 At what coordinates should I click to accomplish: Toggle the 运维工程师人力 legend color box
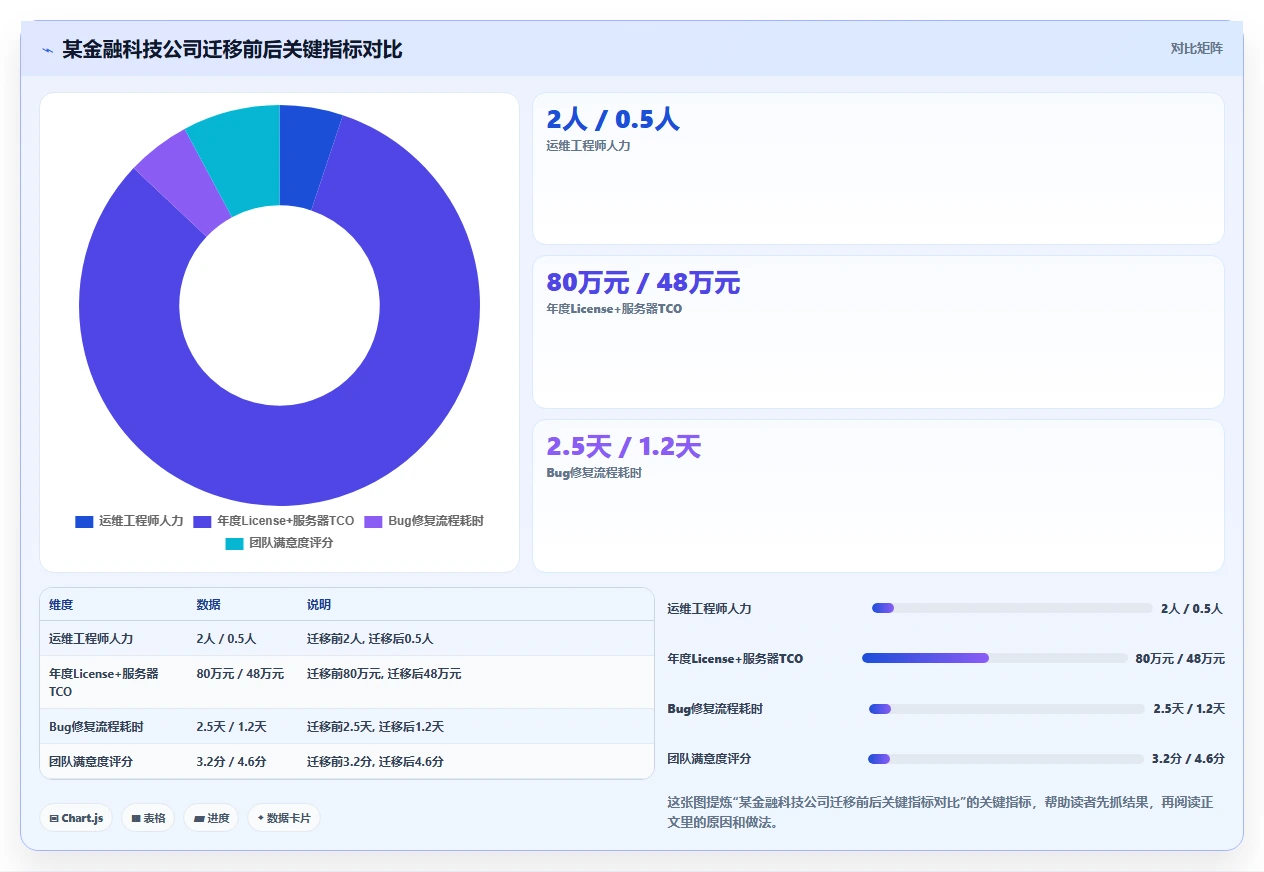coord(84,522)
